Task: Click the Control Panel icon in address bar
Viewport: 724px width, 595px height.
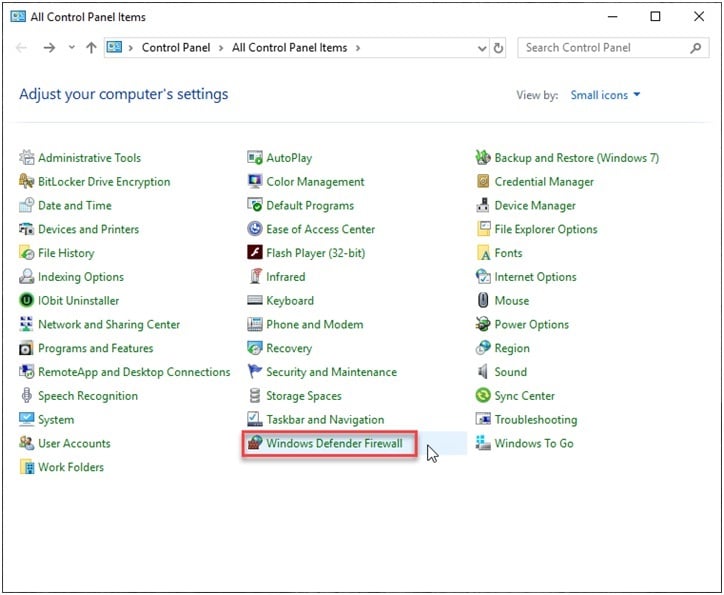Action: pyautogui.click(x=114, y=47)
